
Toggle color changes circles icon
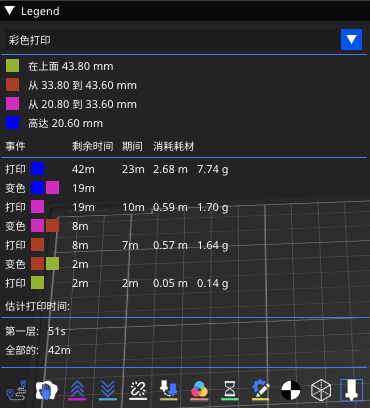click(x=199, y=390)
